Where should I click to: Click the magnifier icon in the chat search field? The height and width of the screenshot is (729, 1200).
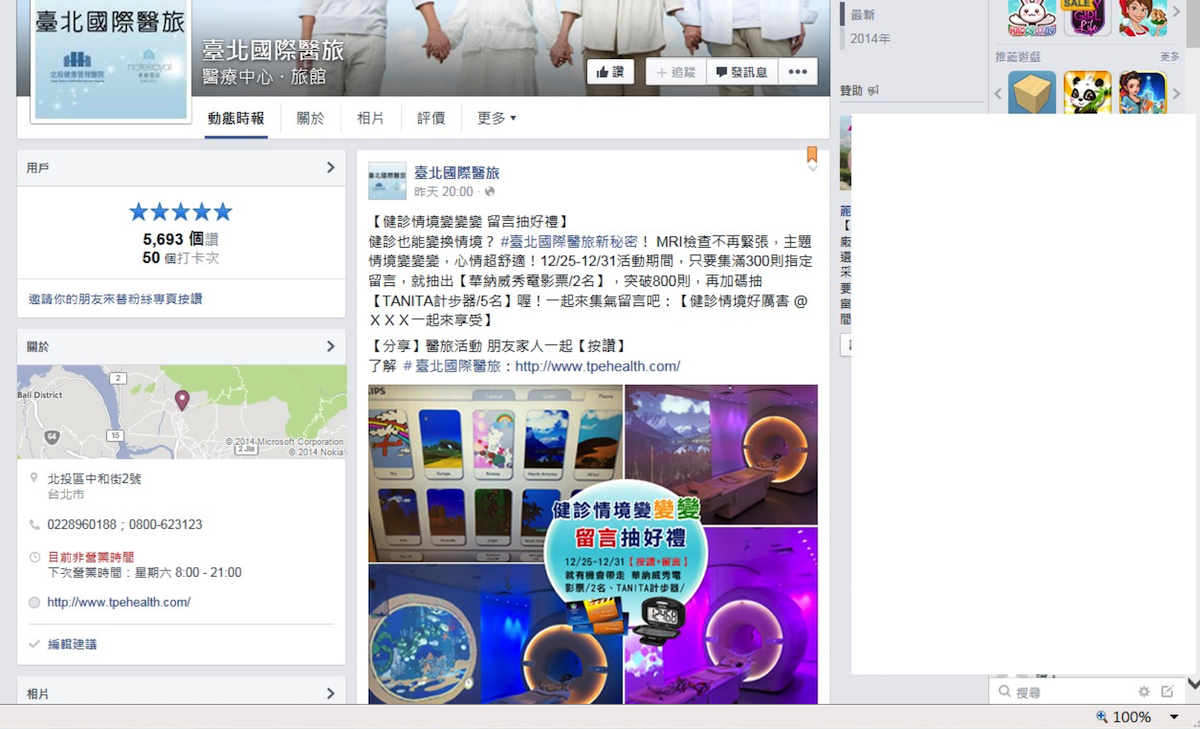click(1004, 691)
